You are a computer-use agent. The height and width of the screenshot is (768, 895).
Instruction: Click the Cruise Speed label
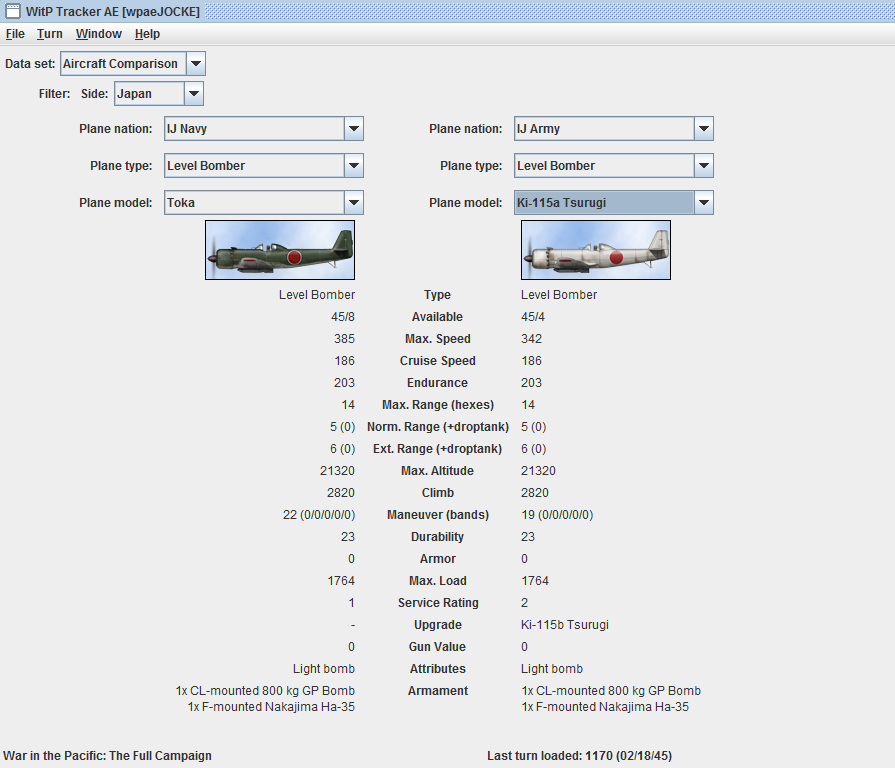click(x=438, y=361)
